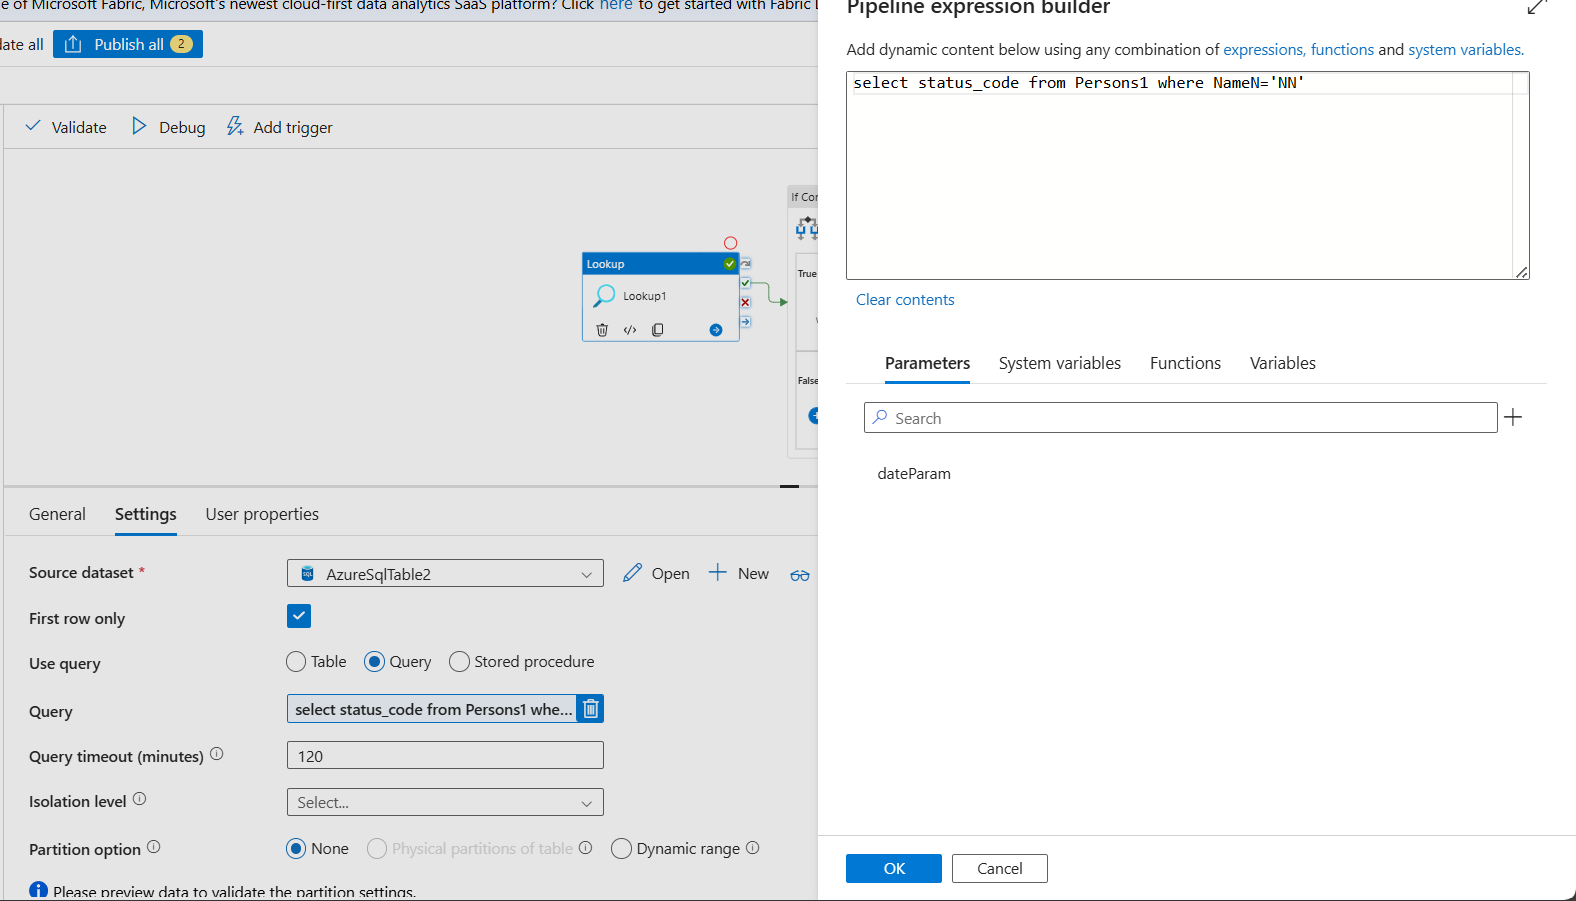Click info icon beside Physical partitions of table
The image size is (1576, 901).
click(x=586, y=848)
